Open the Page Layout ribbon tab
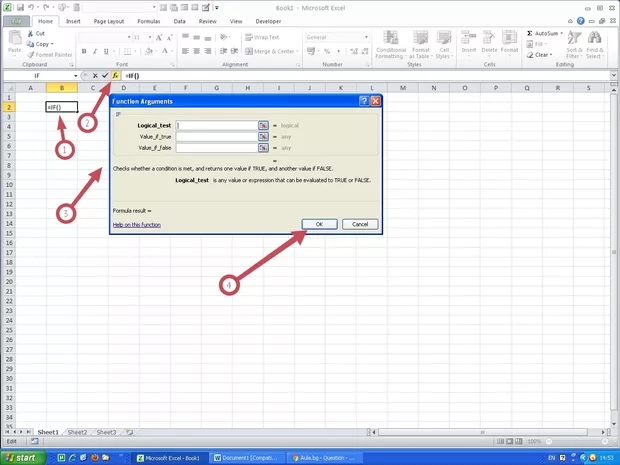This screenshot has height=465, width=620. [109, 20]
